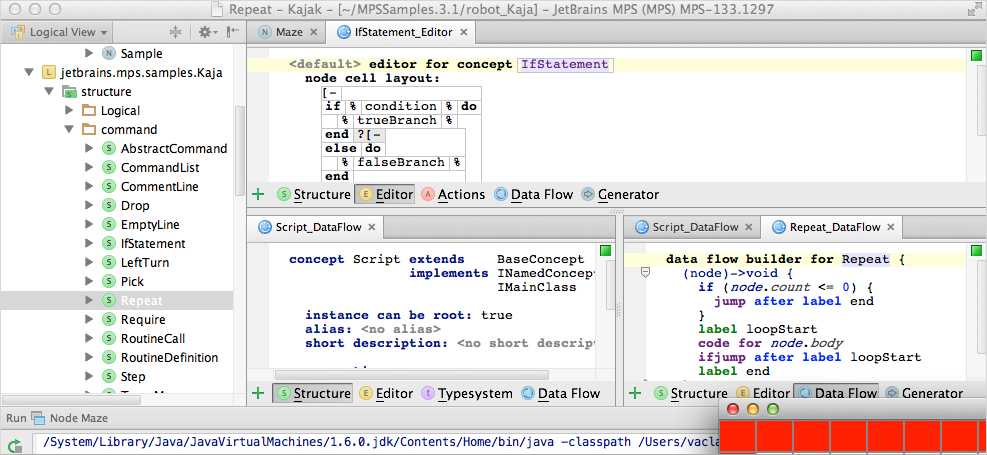Click the scroll-from-source icon in Logical View
987x455 pixels.
tap(176, 32)
